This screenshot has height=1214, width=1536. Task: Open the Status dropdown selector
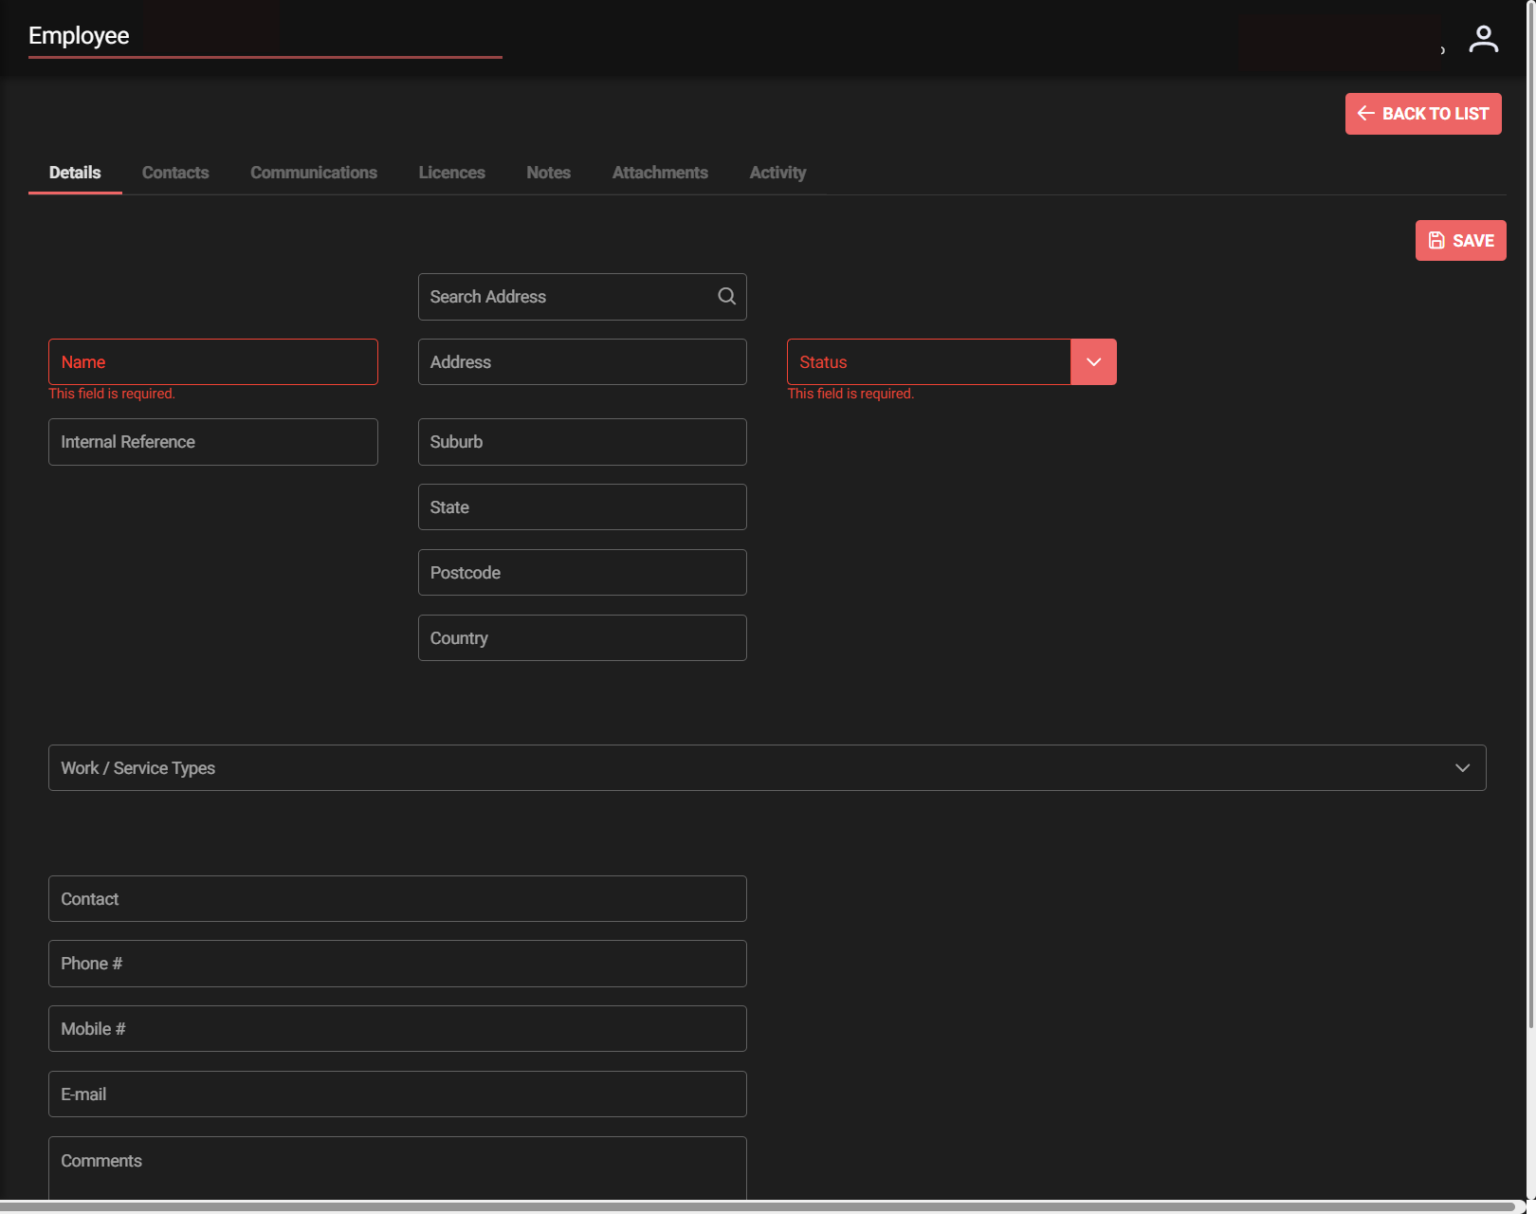(928, 361)
